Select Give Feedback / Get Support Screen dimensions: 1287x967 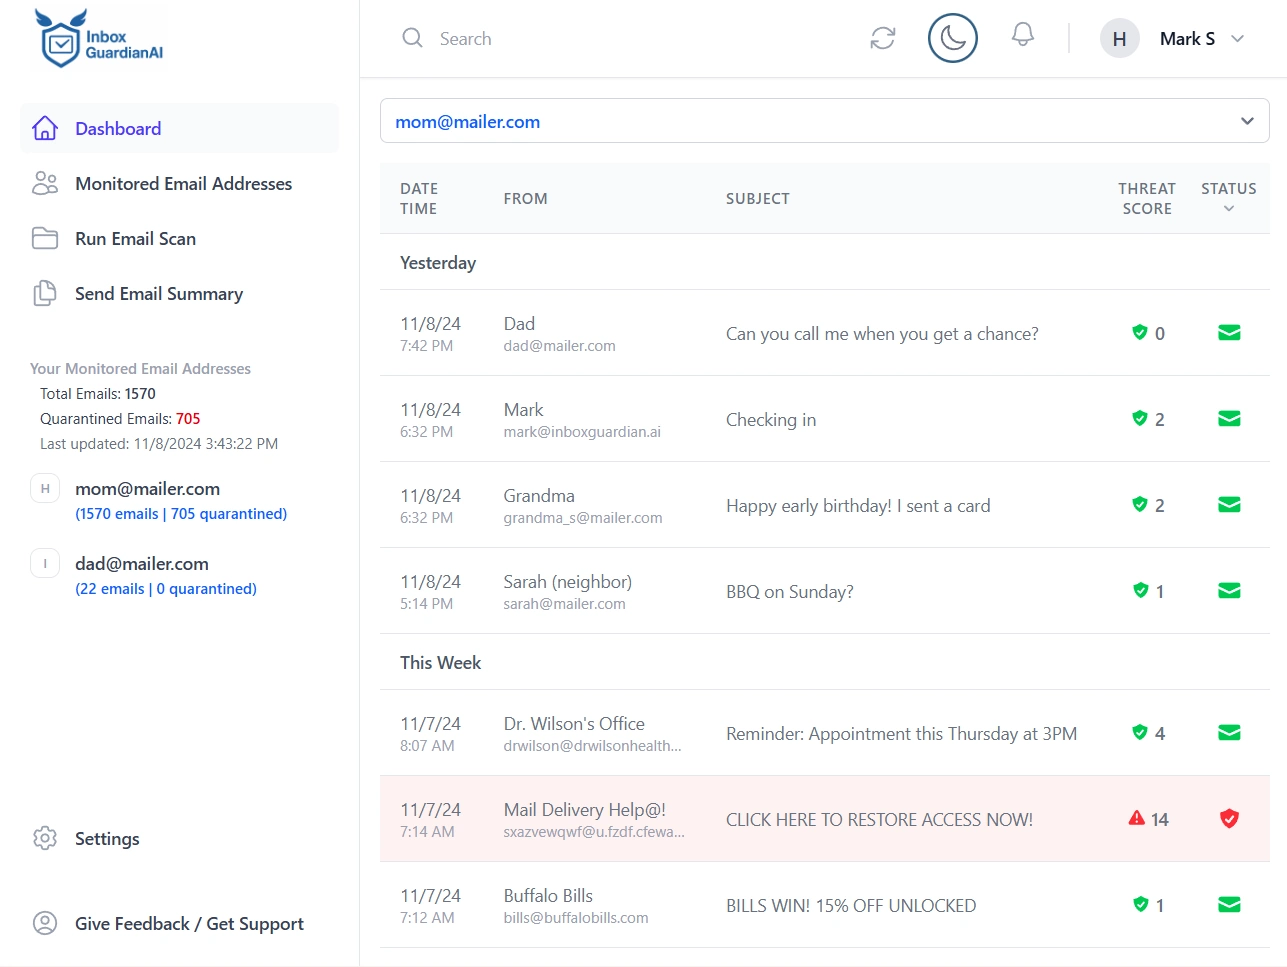tap(189, 923)
